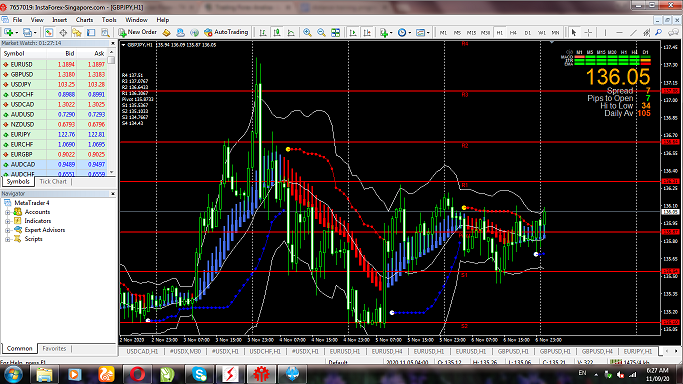Open the GBPUSD,H4 chart tab

pos(597,351)
